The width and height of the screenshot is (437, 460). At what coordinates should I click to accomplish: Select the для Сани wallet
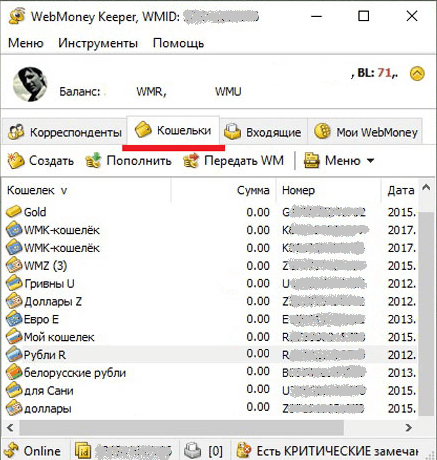point(210,390)
